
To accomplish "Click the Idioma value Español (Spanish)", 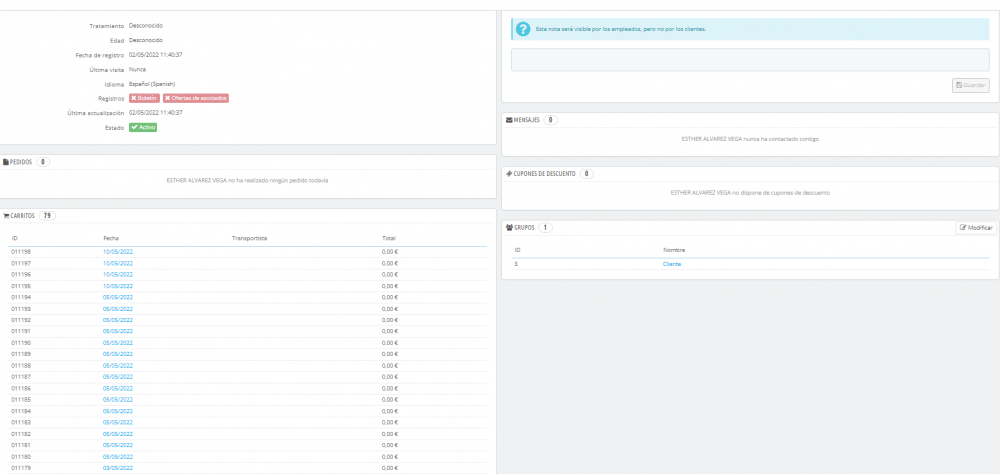I will pos(152,84).
